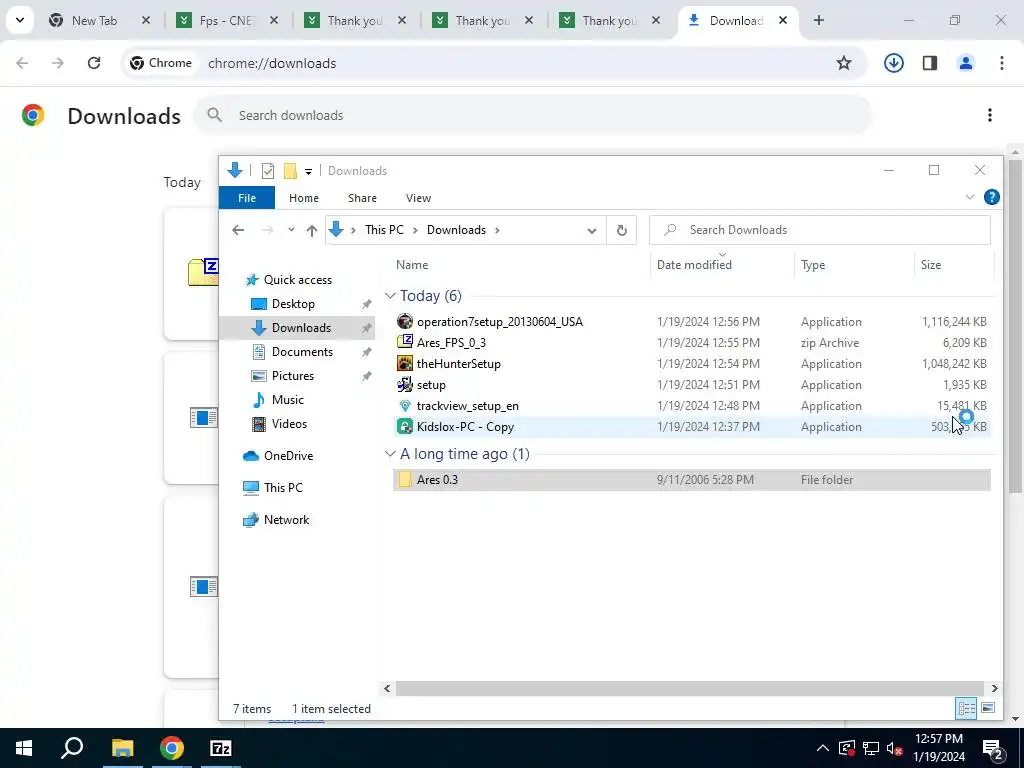The height and width of the screenshot is (768, 1024).
Task: Switch to the New Tab tab
Action: 94,20
